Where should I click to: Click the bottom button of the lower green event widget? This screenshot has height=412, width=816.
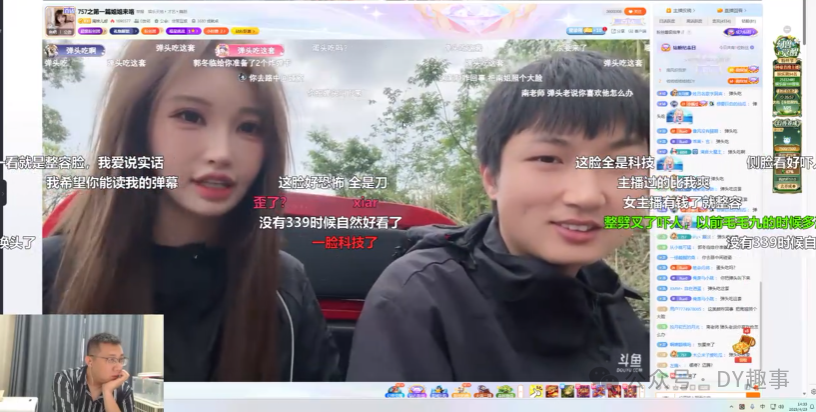point(787,186)
